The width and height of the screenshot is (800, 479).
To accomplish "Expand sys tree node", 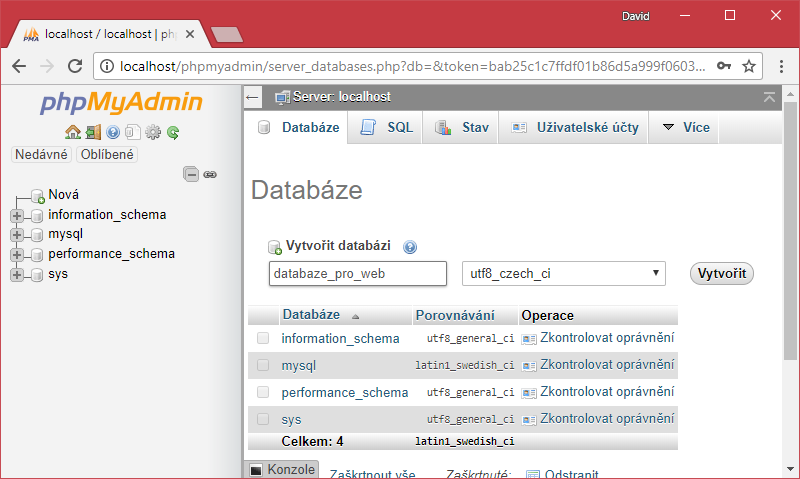I will click(17, 275).
